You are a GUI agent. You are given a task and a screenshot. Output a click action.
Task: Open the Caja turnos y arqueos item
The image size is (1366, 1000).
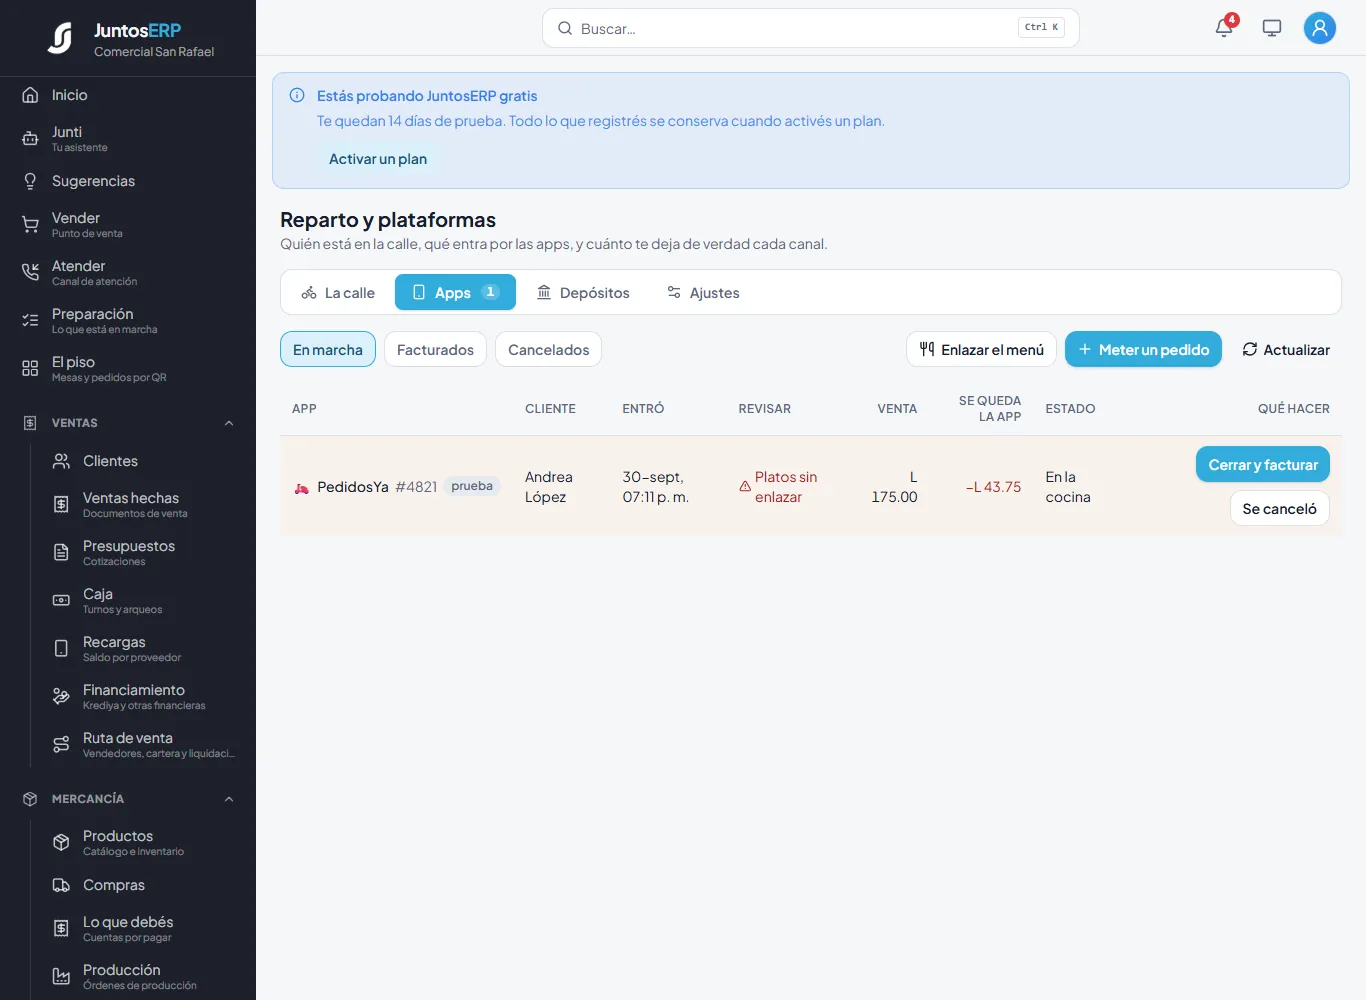click(x=142, y=601)
